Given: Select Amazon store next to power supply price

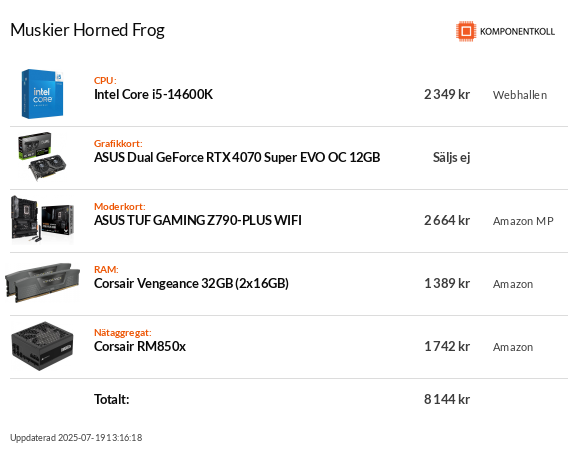Looking at the screenshot, I should (513, 347).
